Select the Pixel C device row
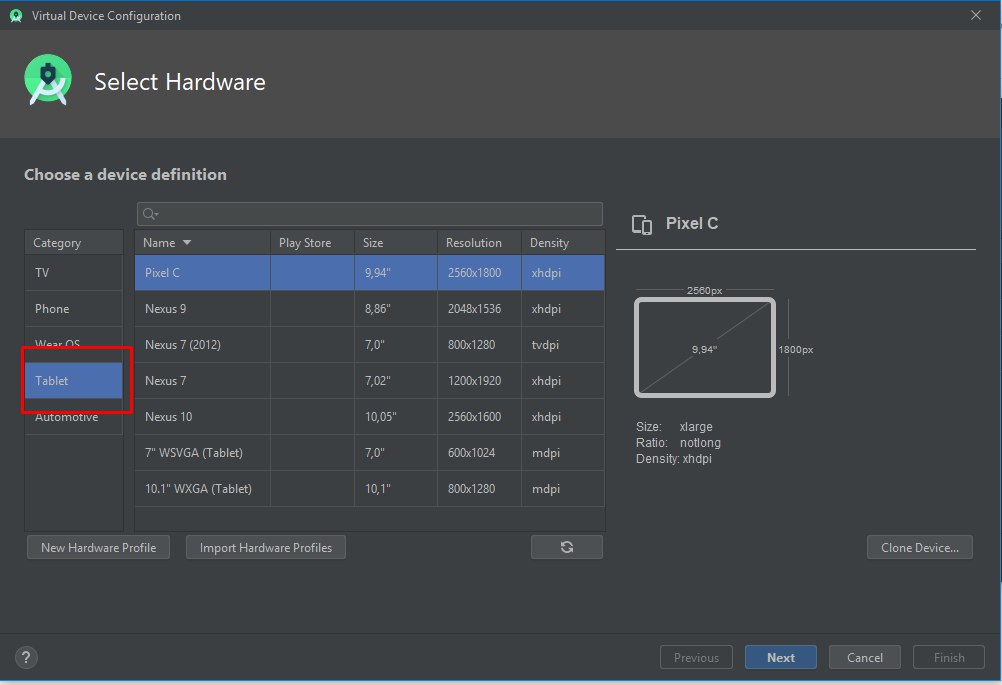 pyautogui.click(x=369, y=273)
